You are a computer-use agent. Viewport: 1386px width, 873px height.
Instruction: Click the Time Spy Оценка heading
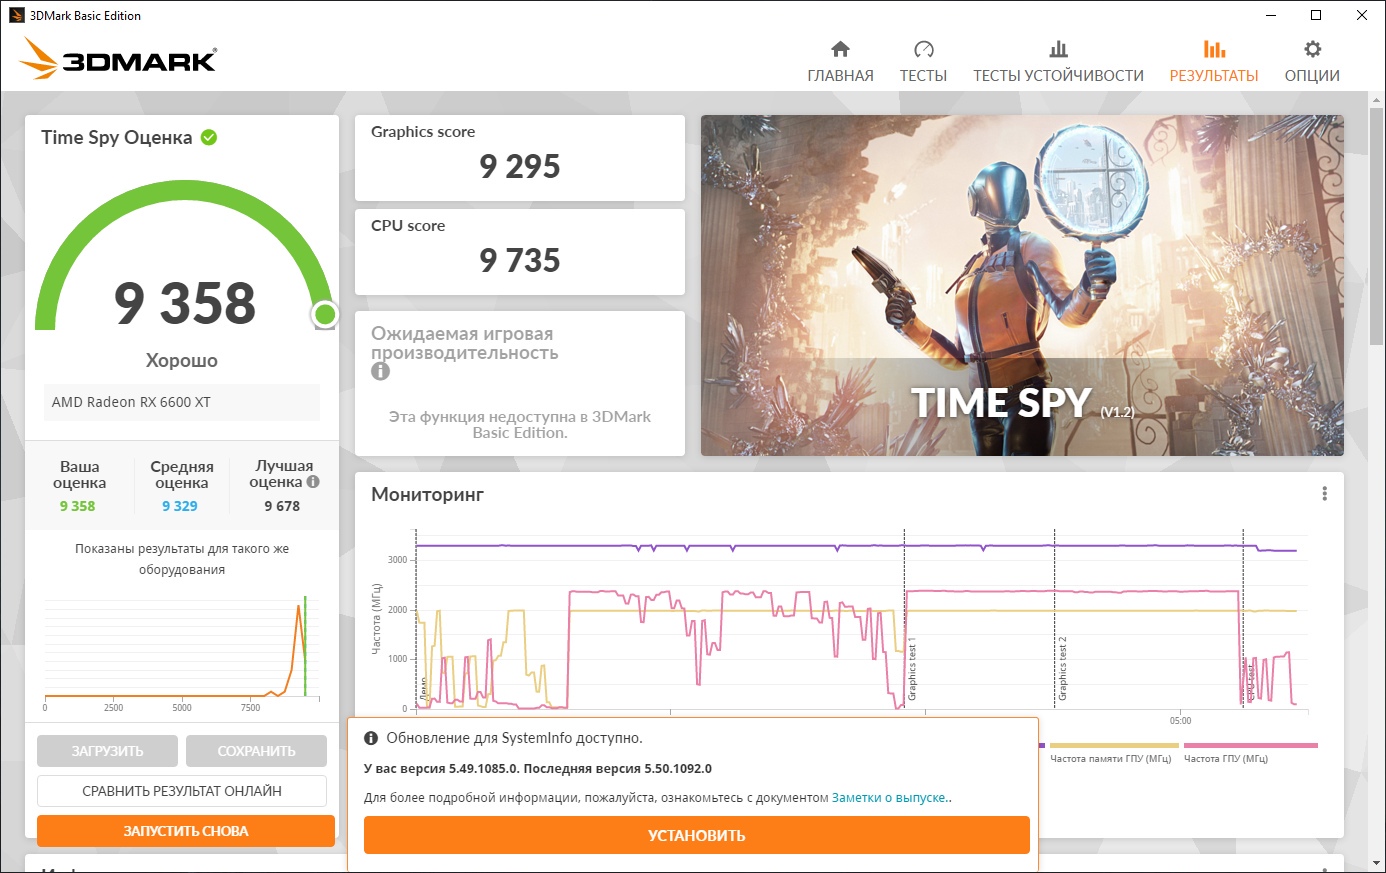pyautogui.click(x=116, y=138)
